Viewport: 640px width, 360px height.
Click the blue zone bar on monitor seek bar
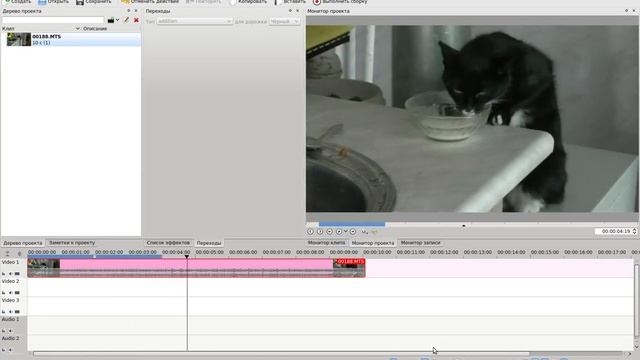click(x=352, y=224)
